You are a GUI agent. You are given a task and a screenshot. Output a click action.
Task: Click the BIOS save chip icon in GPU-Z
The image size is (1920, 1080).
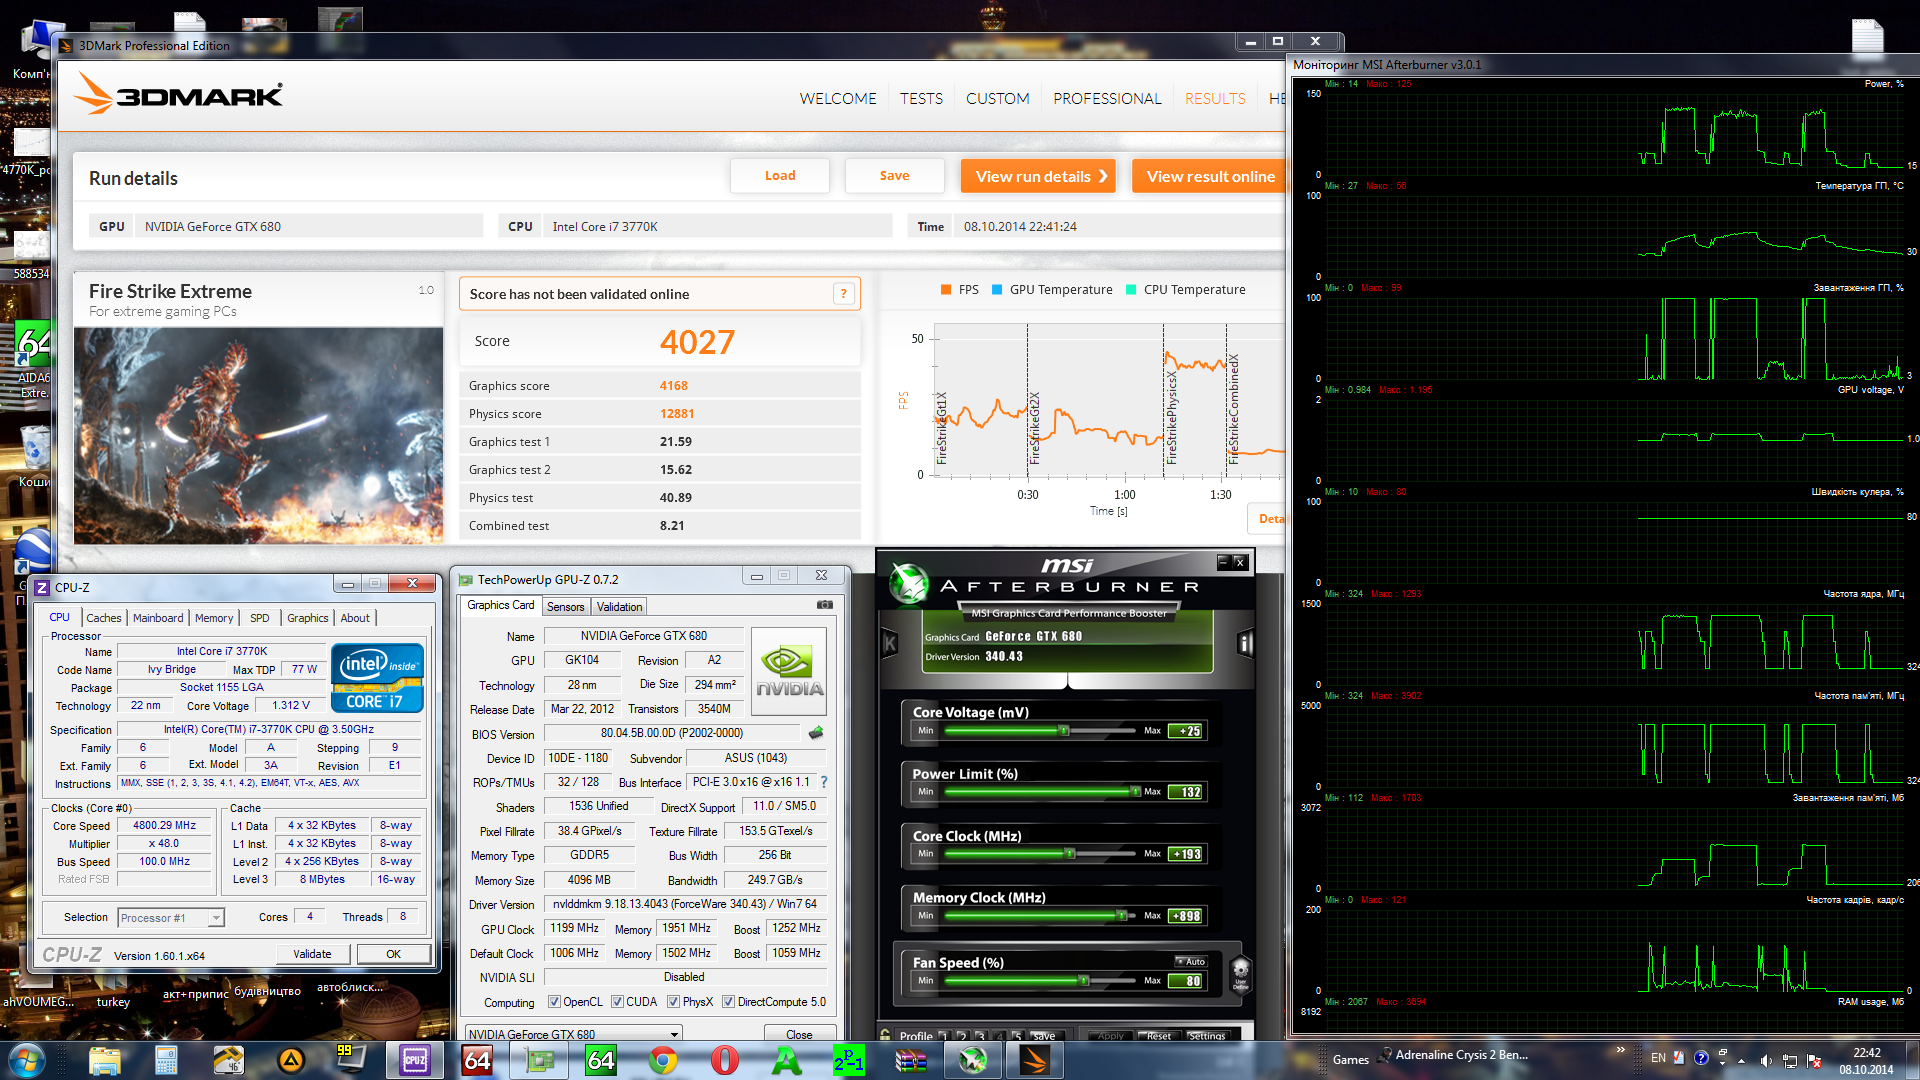click(x=816, y=733)
